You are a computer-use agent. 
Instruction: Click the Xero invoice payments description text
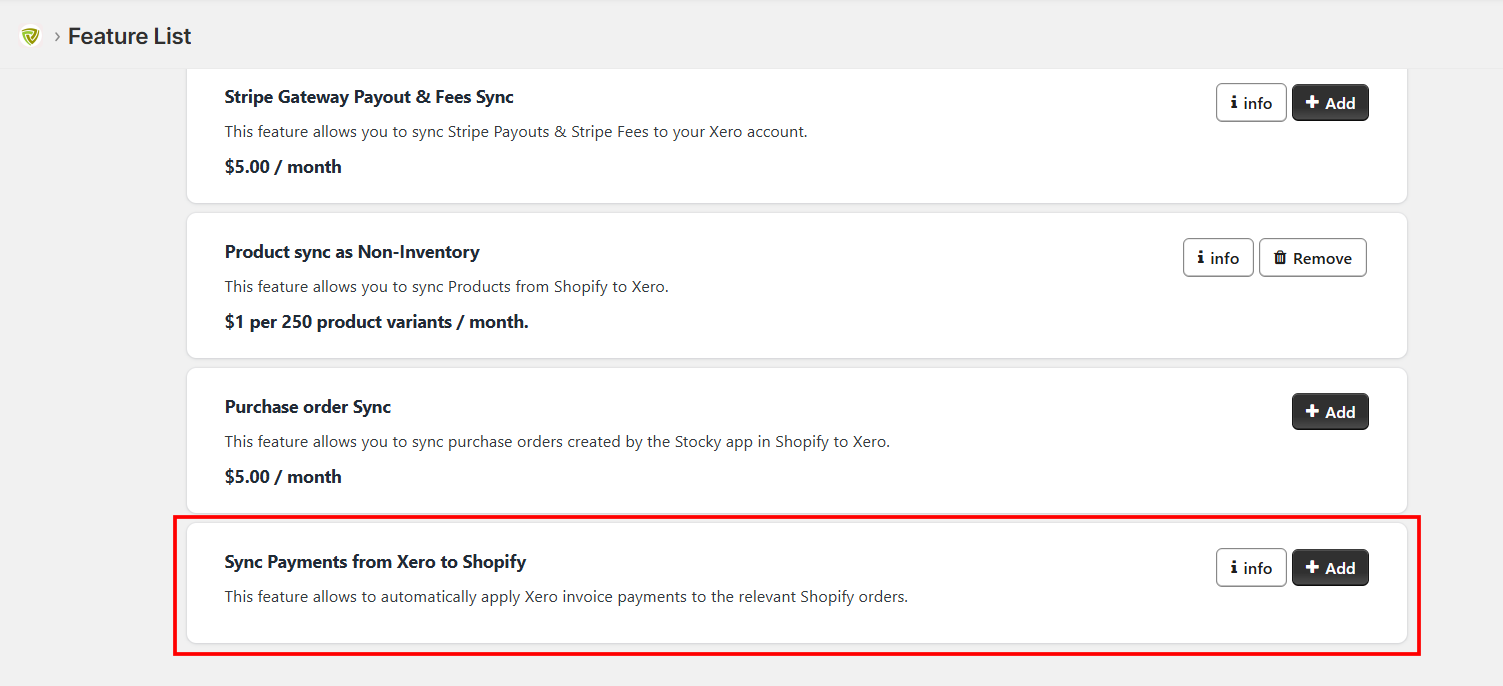(566, 597)
